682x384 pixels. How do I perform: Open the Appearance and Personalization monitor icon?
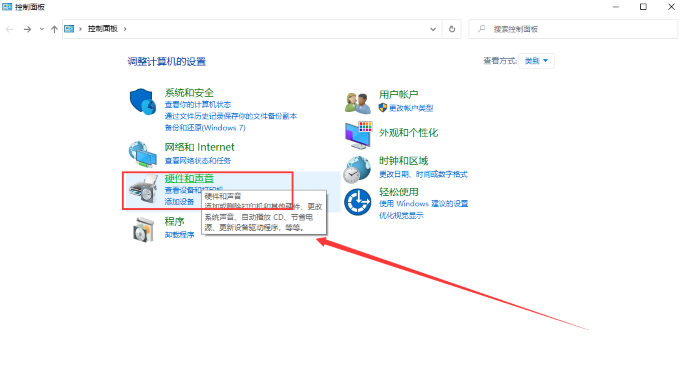point(358,135)
